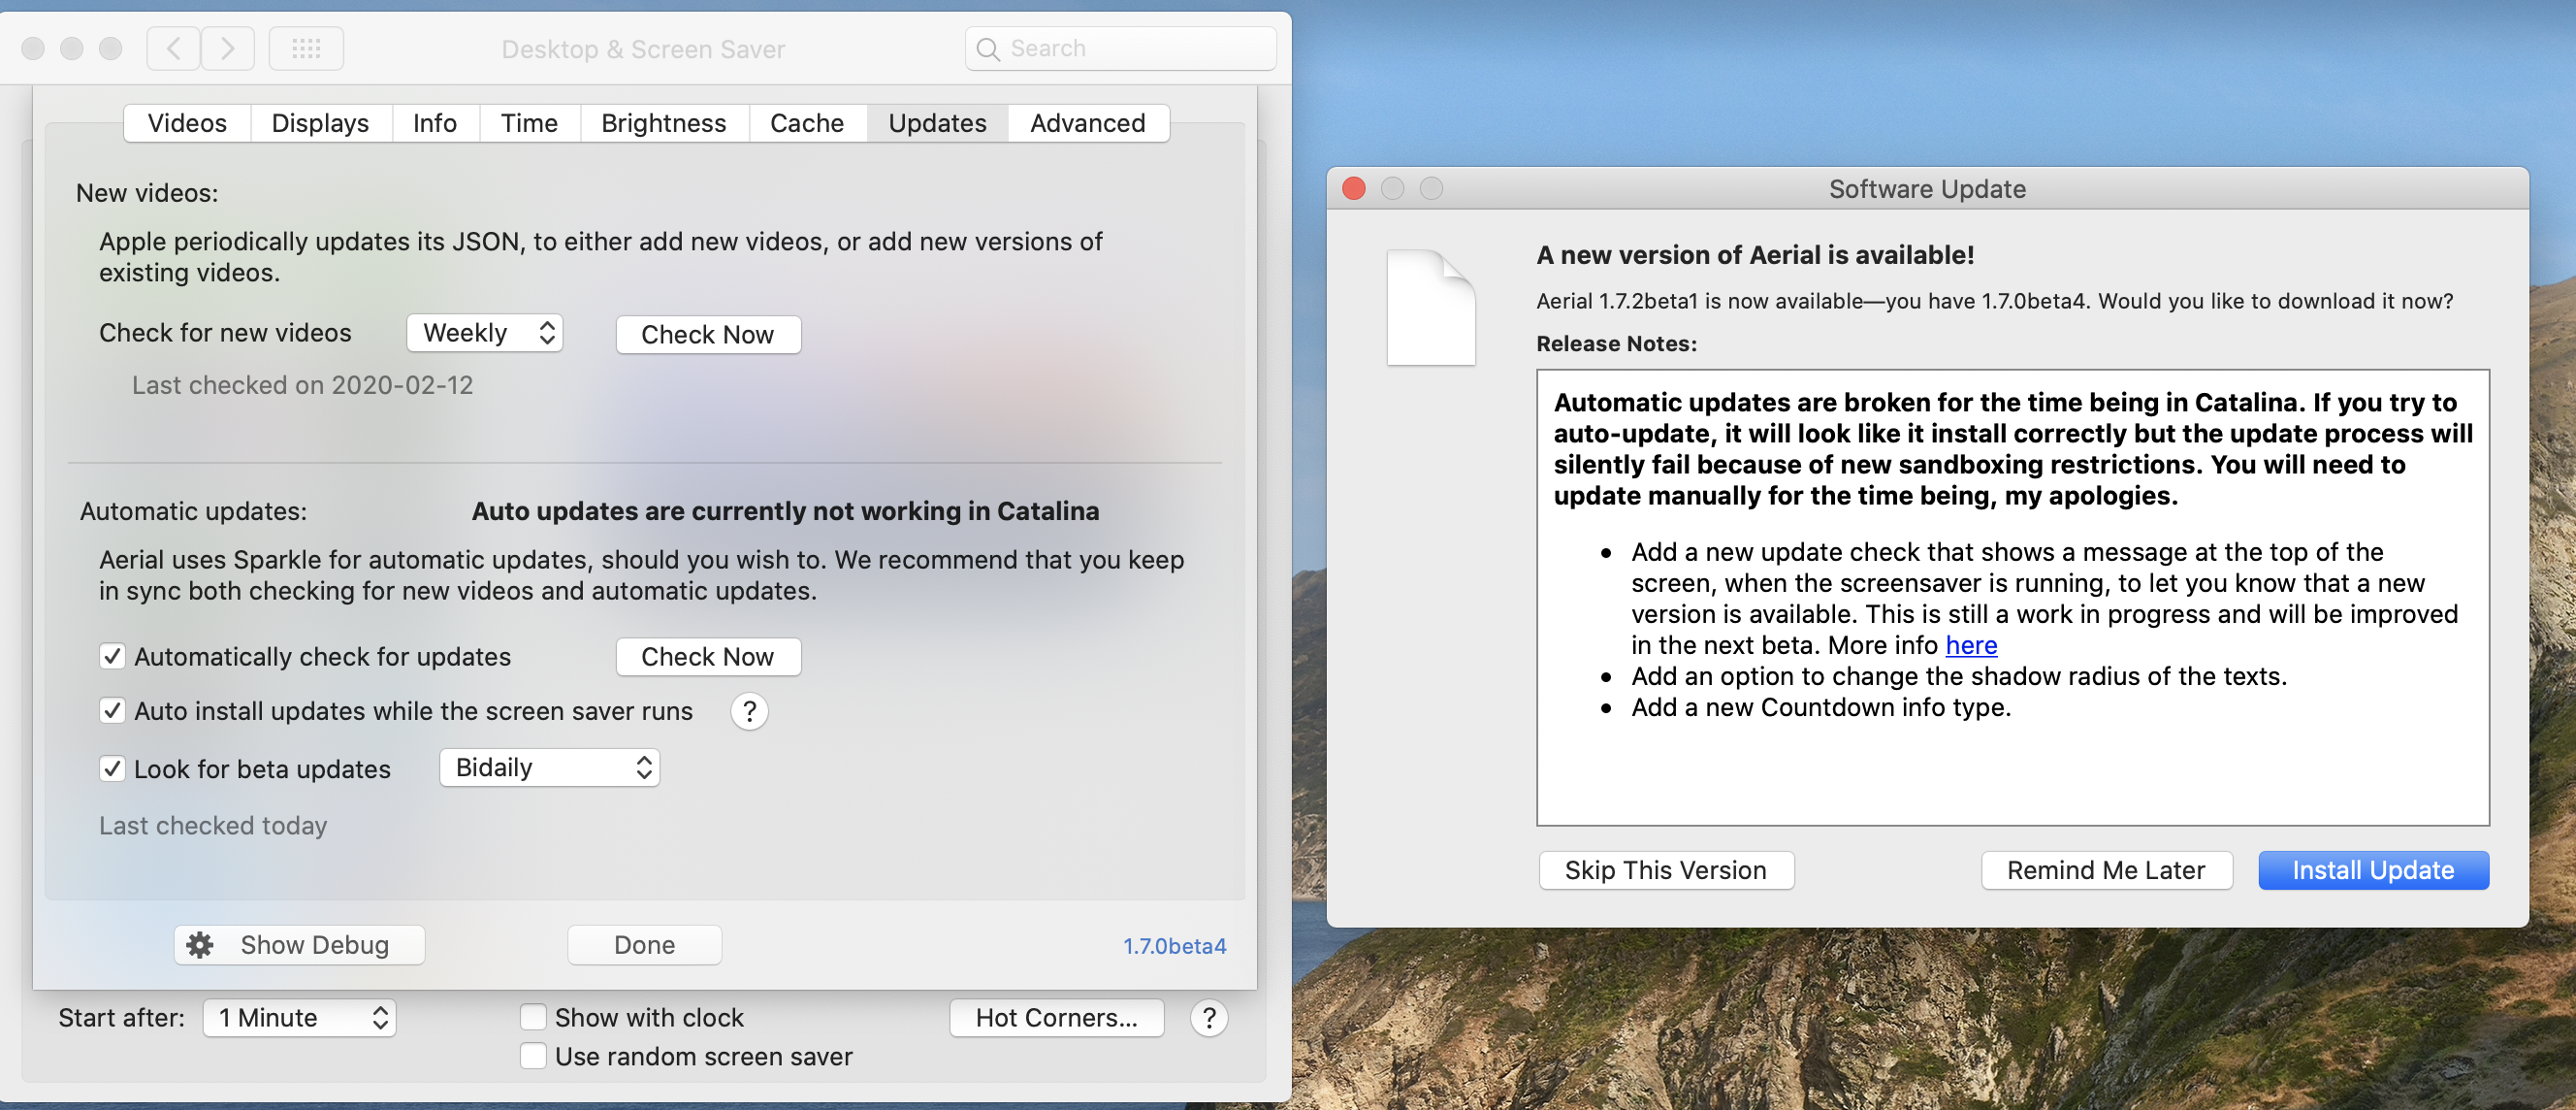Click the Show Debug button
Screen dimensions: 2576x1110
point(299,944)
